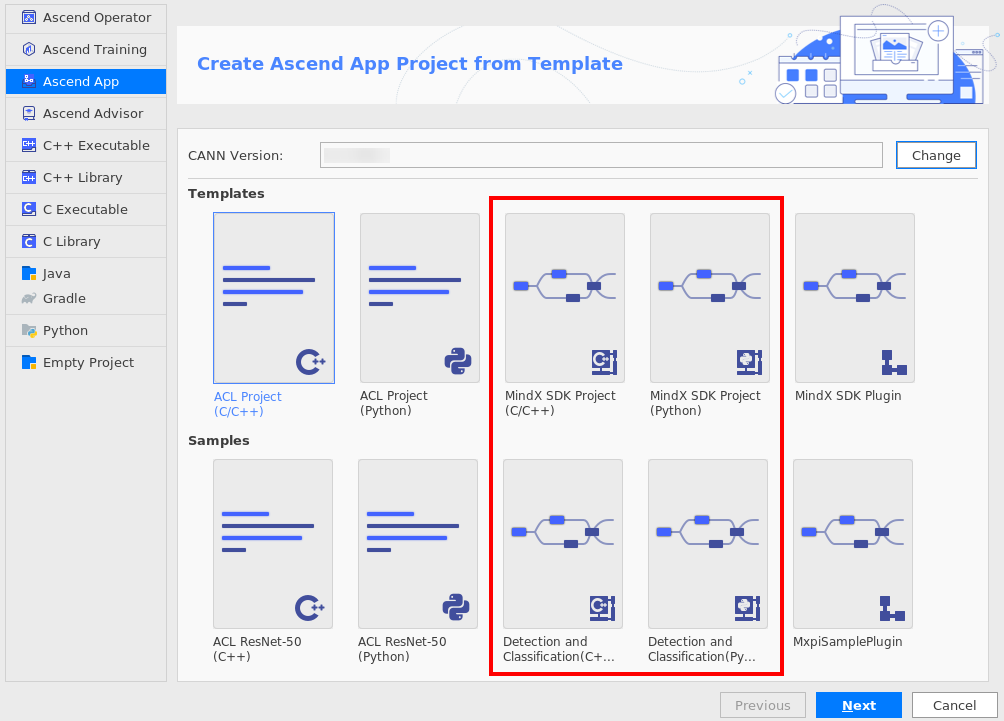Click the Ascend App sidebar icon
This screenshot has width=1004, height=721.
click(29, 81)
